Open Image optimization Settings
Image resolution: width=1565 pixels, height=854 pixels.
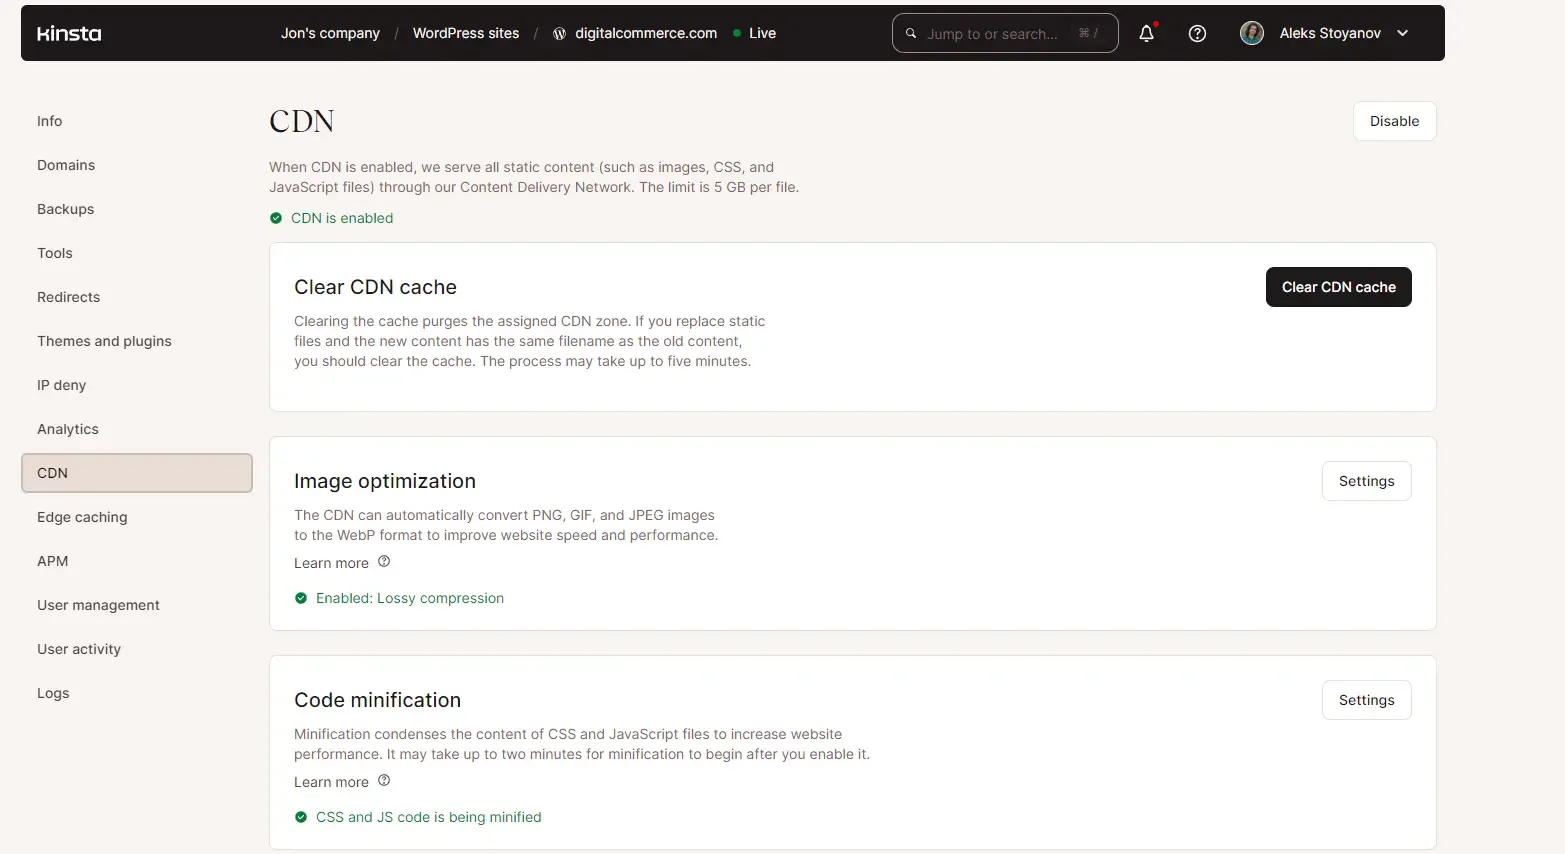point(1366,480)
